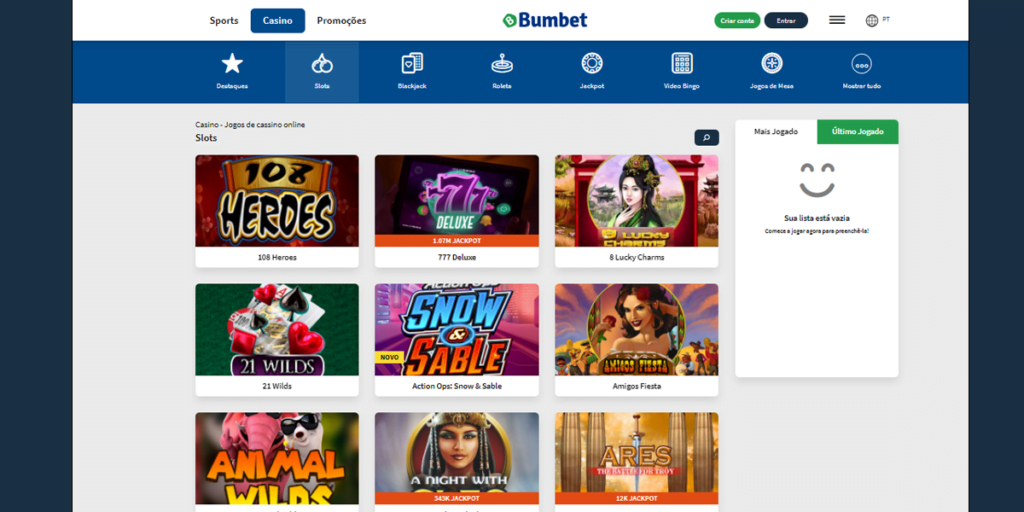
Task: Open the hamburger menu in header
Action: pos(837,20)
